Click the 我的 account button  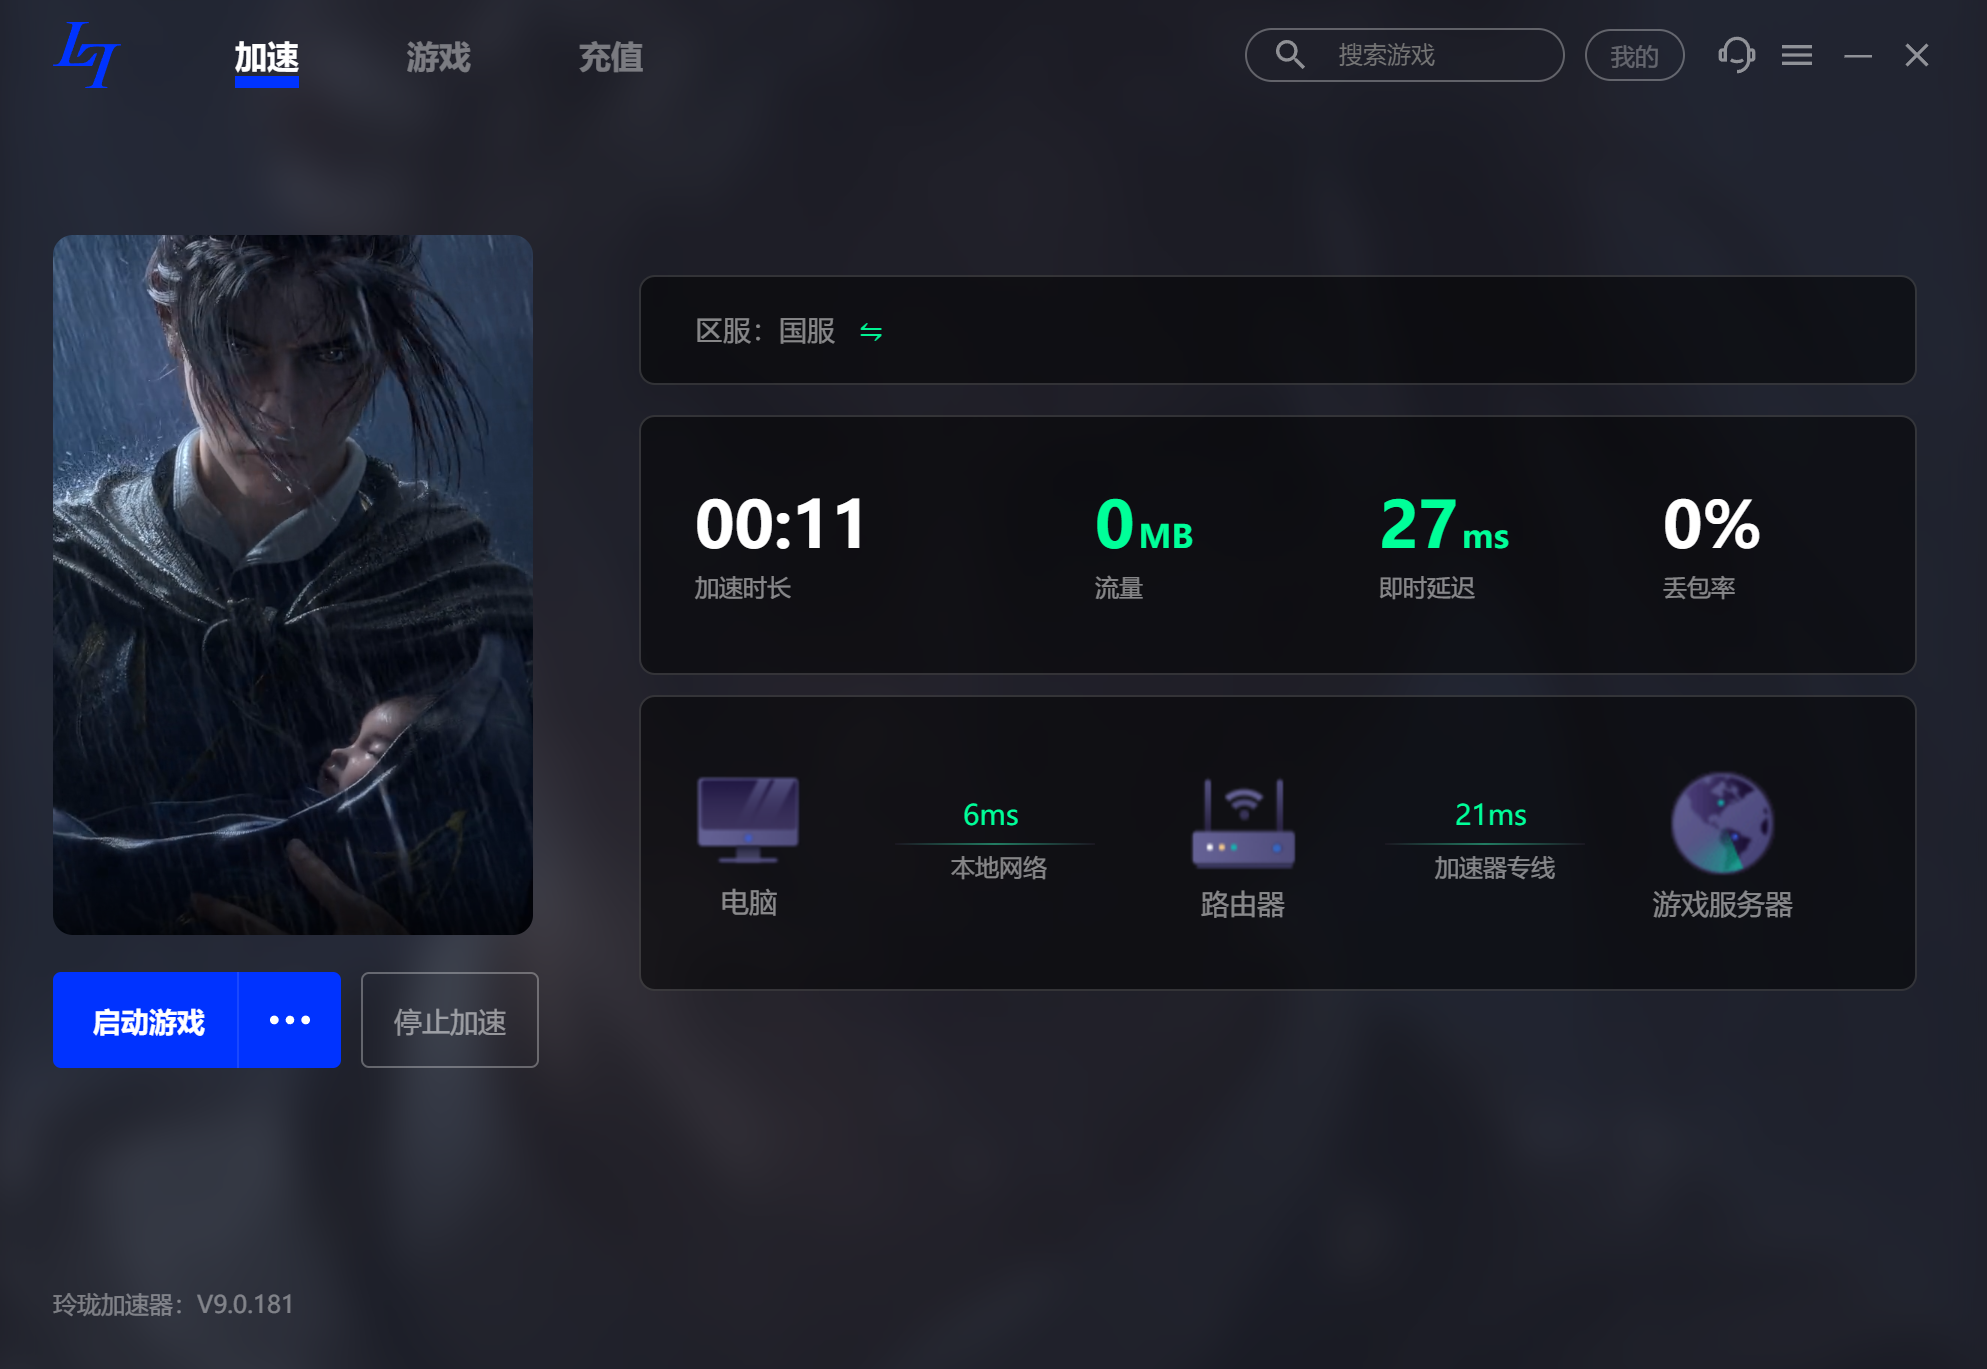point(1635,56)
